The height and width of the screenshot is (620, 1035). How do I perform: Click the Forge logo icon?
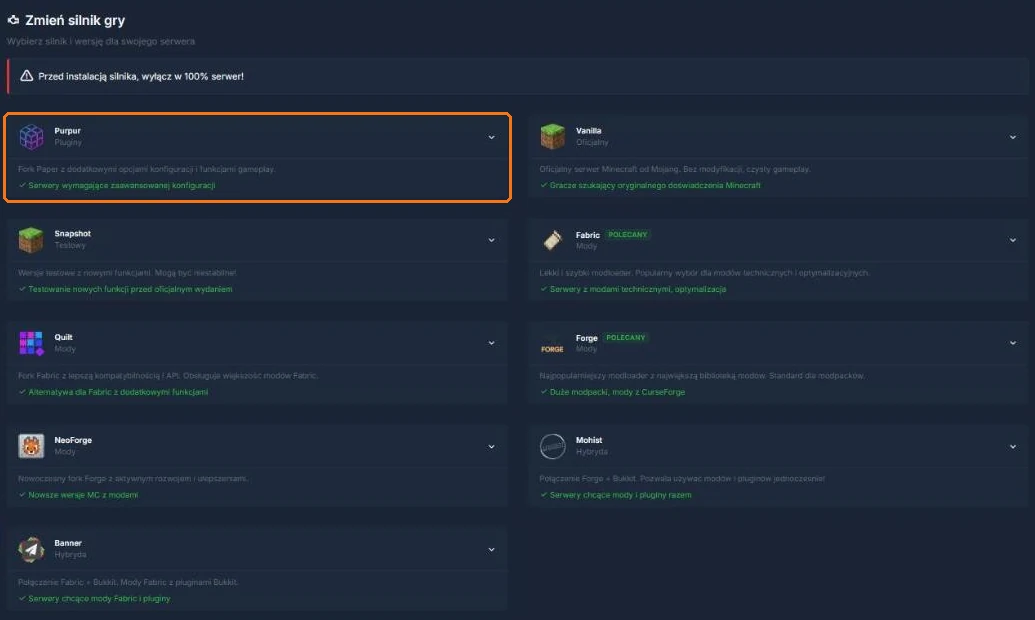[552, 349]
